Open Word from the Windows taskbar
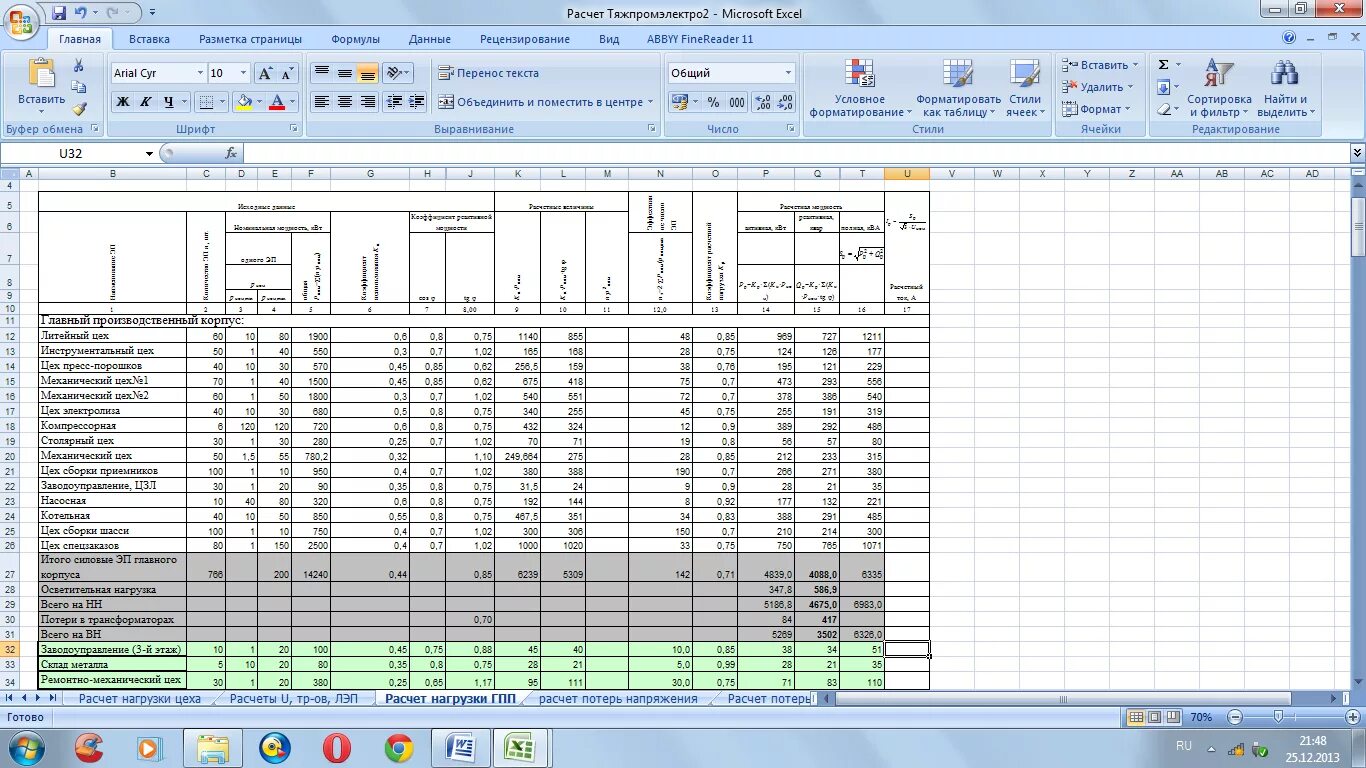The width and height of the screenshot is (1366, 768). [463, 747]
